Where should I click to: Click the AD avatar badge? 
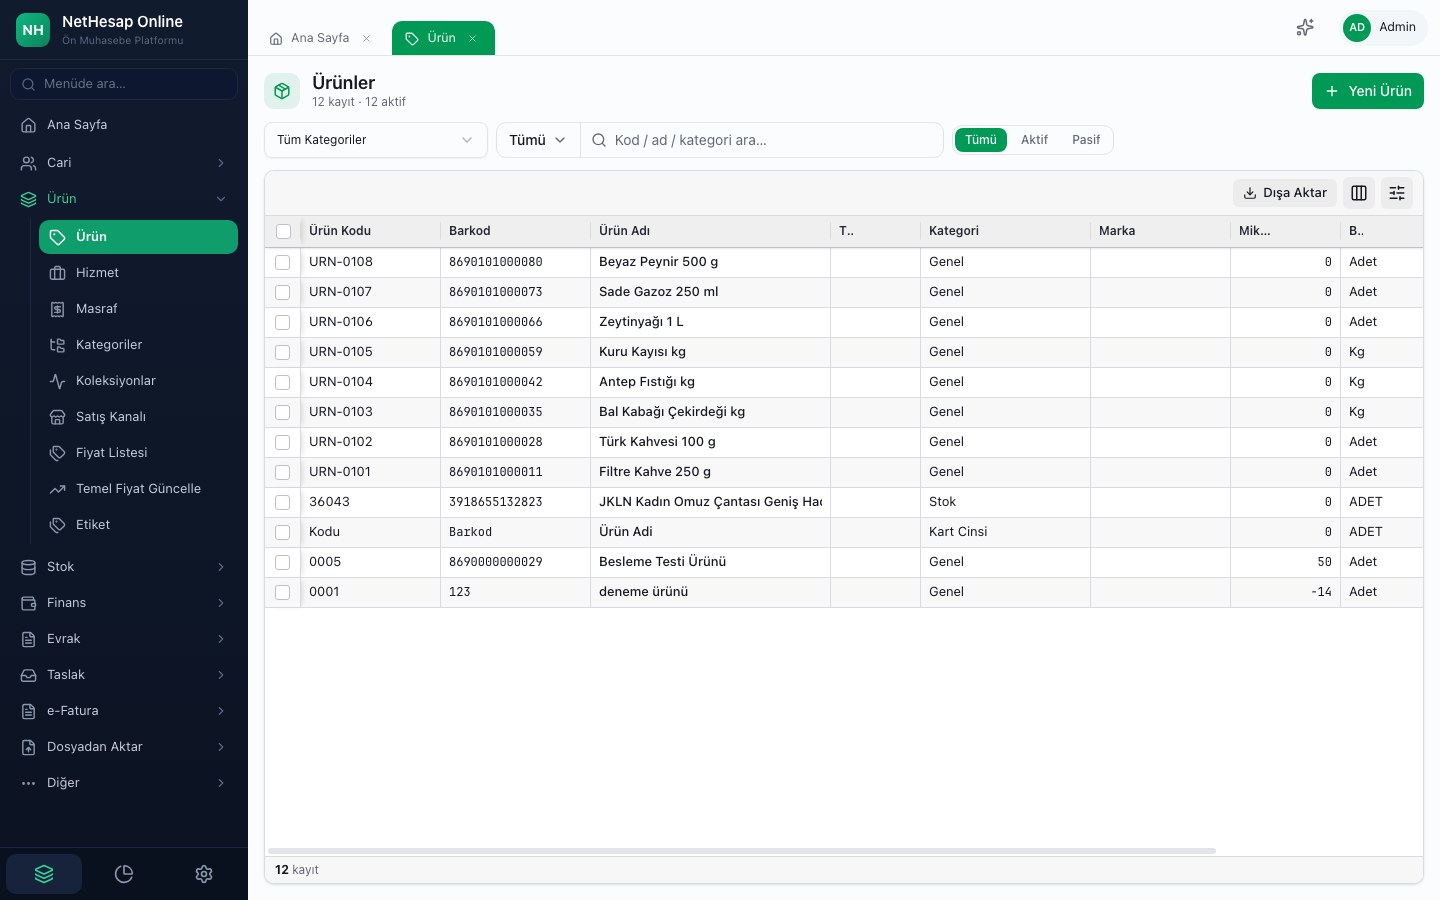point(1357,28)
